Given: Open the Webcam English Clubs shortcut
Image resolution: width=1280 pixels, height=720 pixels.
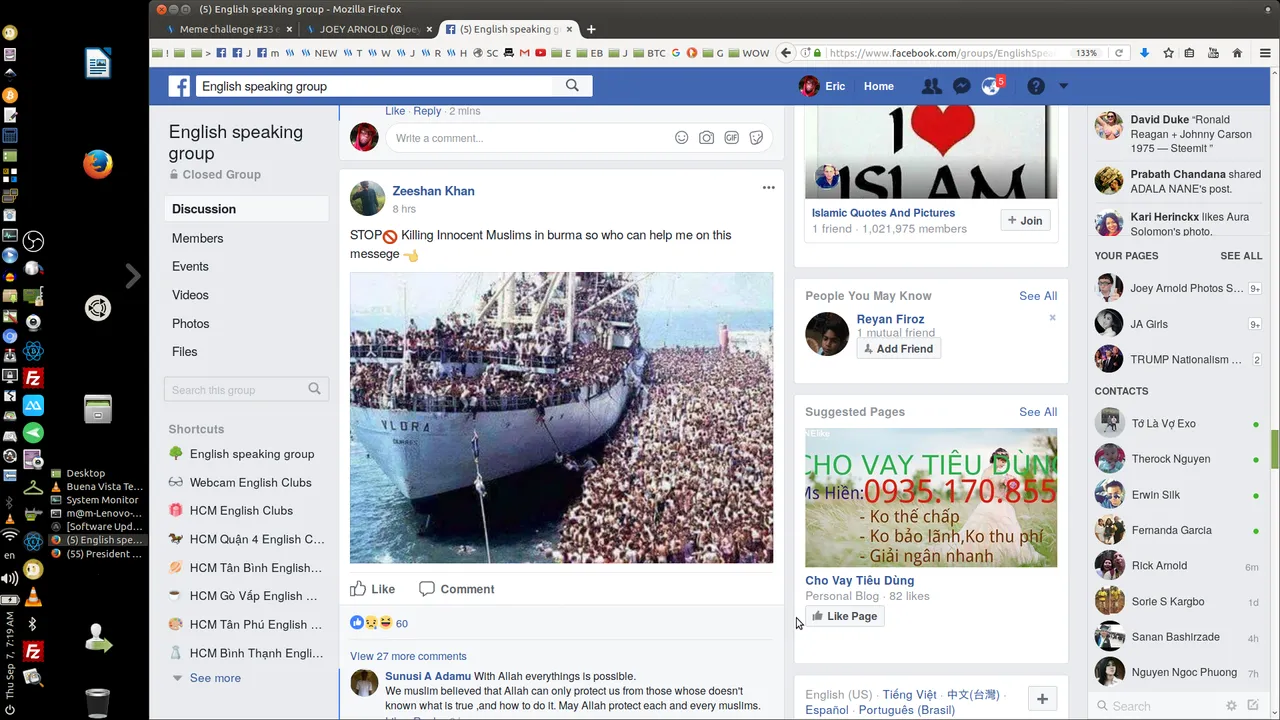Looking at the screenshot, I should tap(250, 482).
